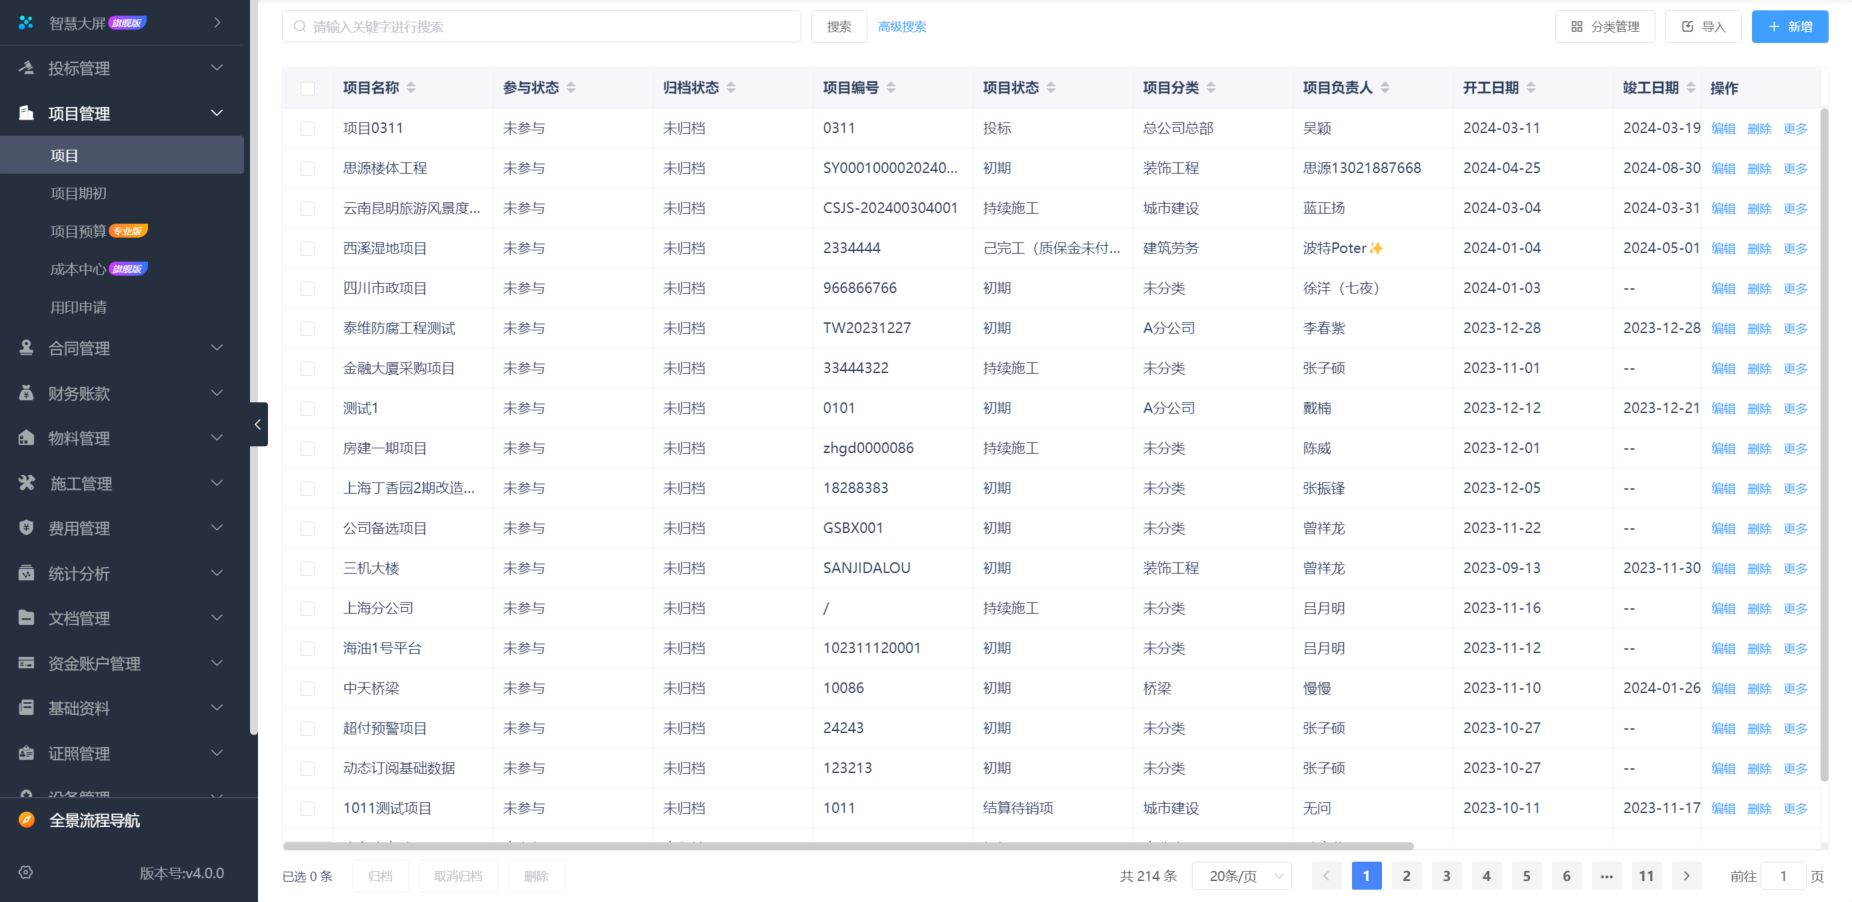
Task: Select the 项目预算 menu item
Action: [80, 230]
